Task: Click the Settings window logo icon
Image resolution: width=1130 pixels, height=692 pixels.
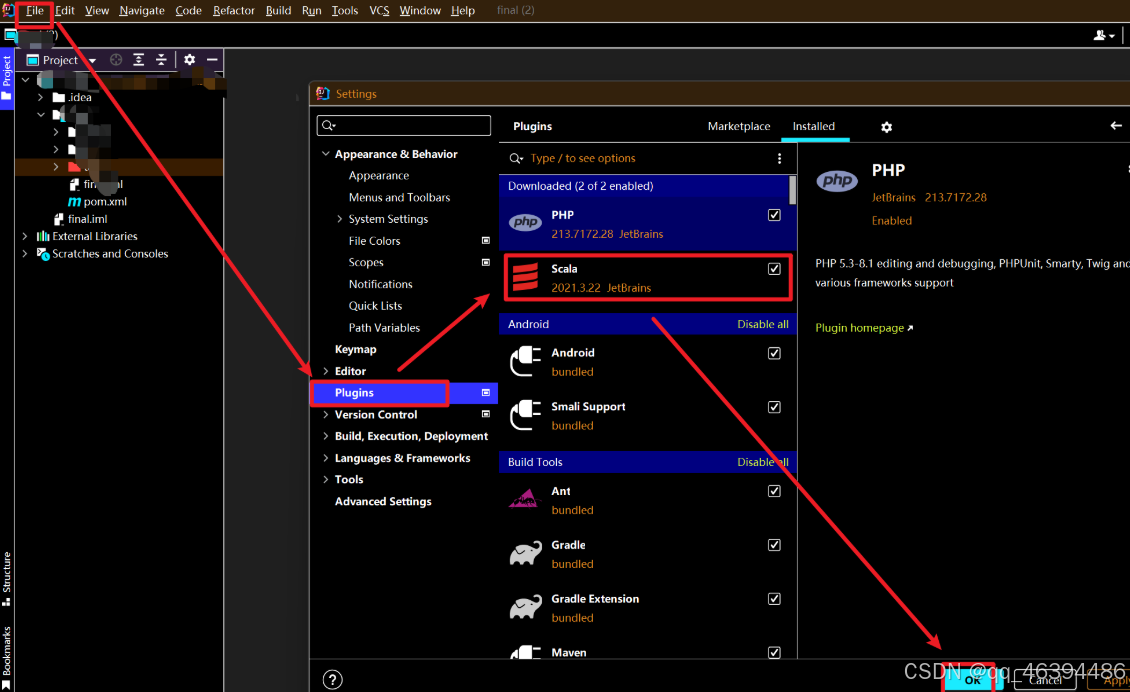Action: pyautogui.click(x=323, y=94)
